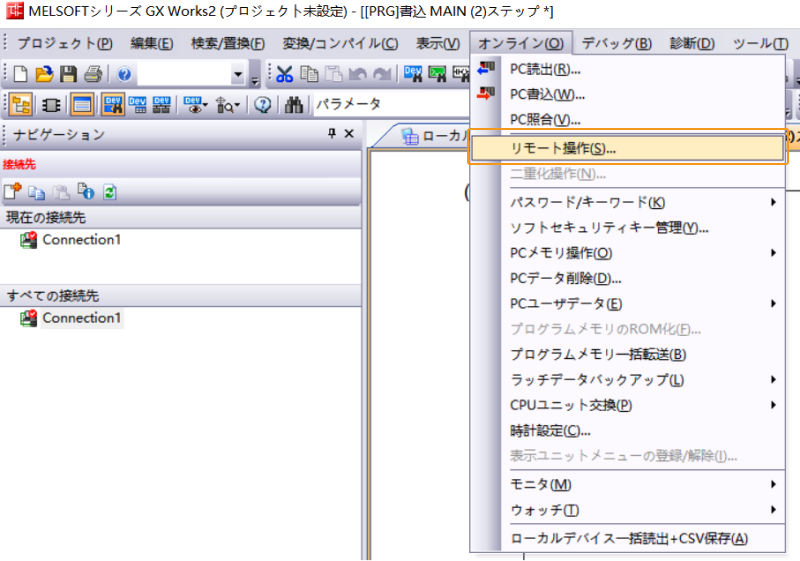Pin the ナビゲーション panel
The height and width of the screenshot is (561, 800).
pyautogui.click(x=332, y=134)
